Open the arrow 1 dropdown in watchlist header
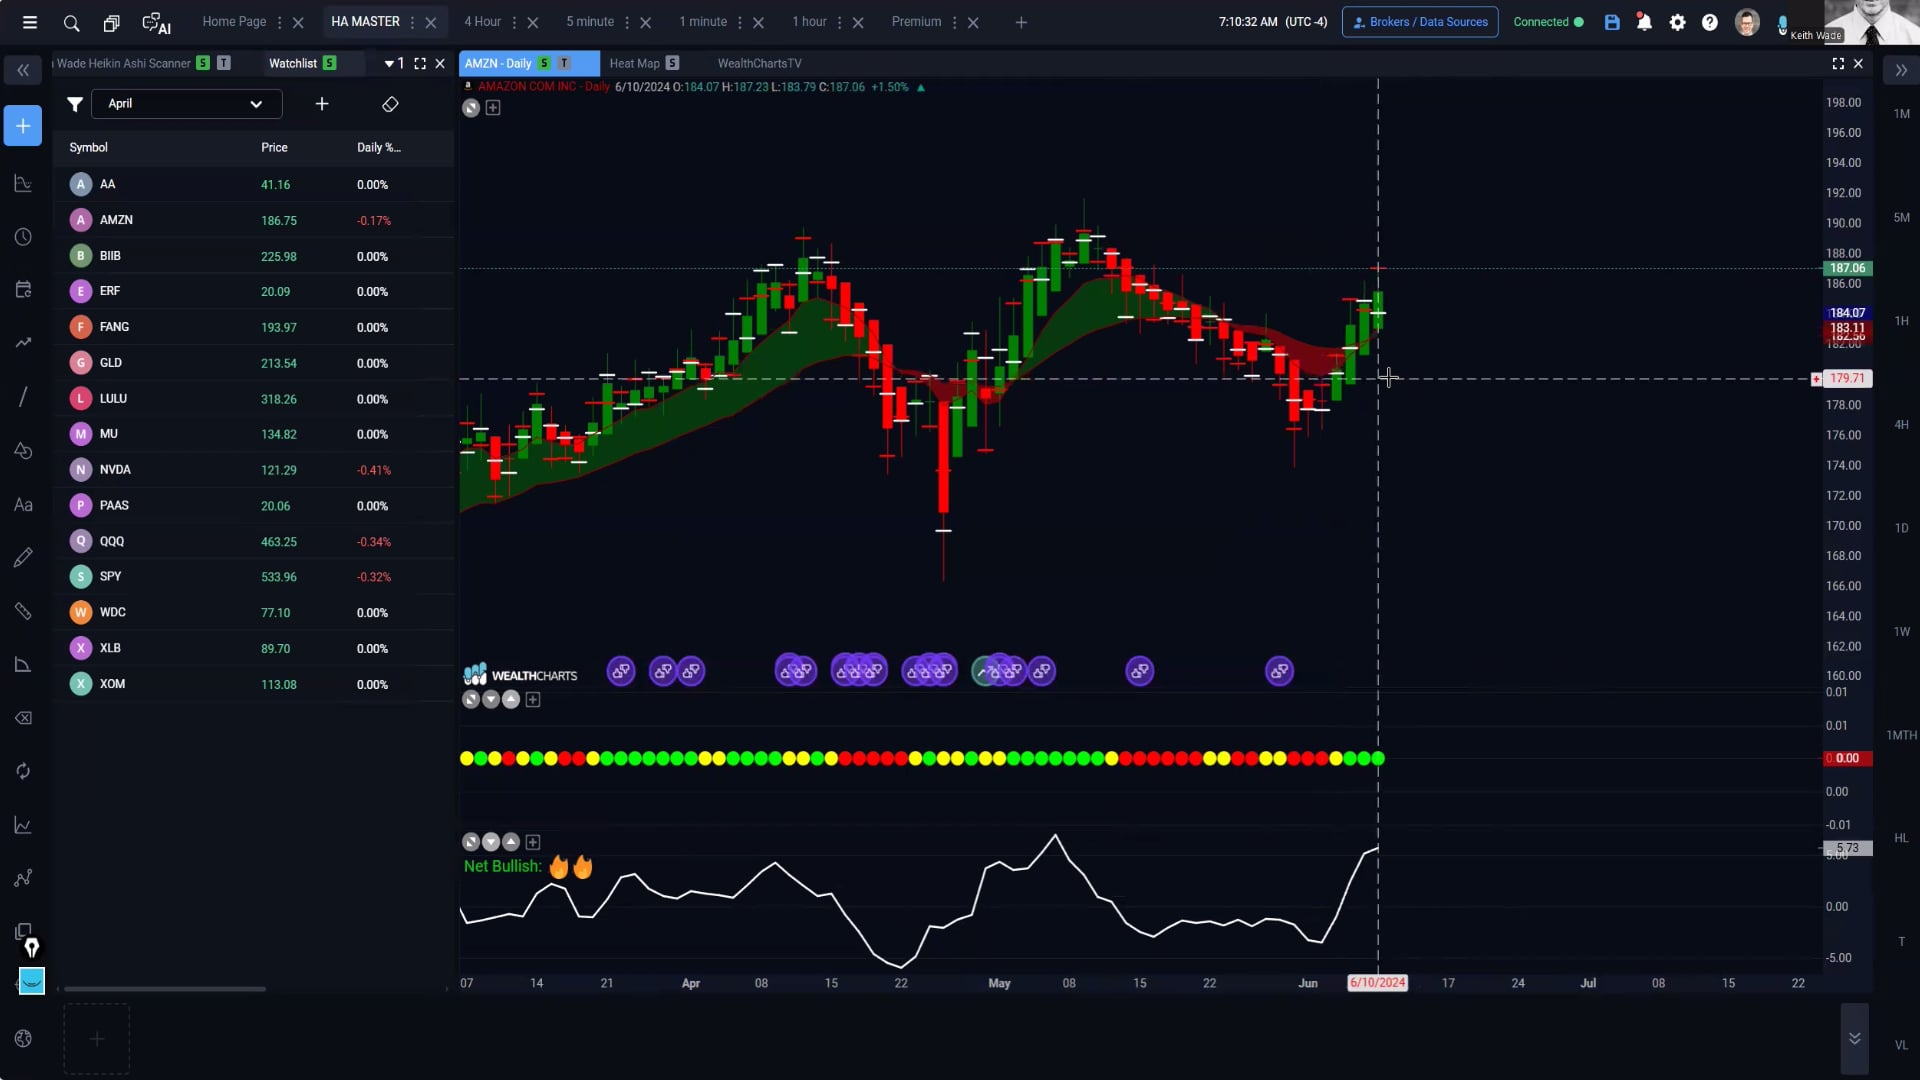This screenshot has width=1920, height=1080. 394,63
